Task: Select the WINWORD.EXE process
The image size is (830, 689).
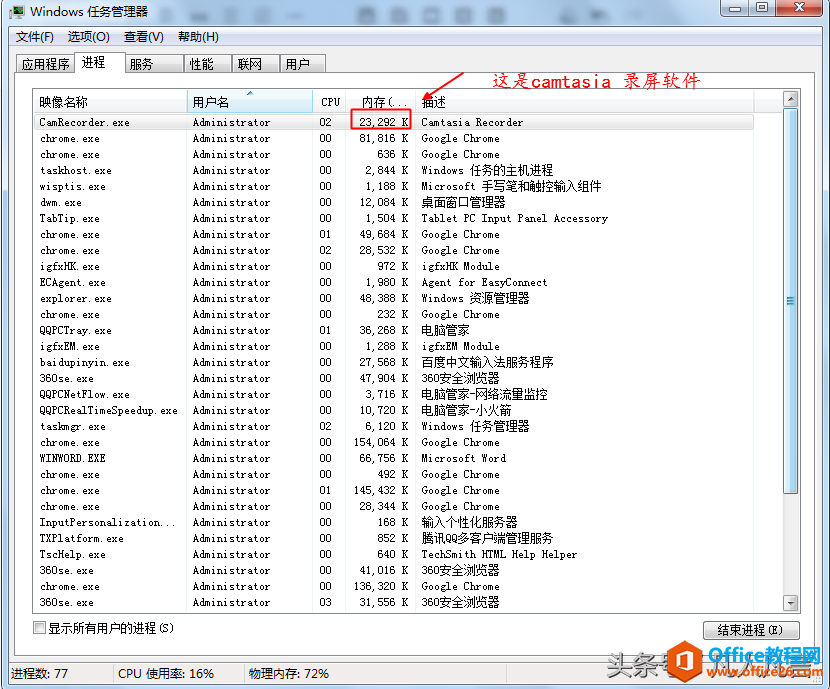Action: coord(394,458)
